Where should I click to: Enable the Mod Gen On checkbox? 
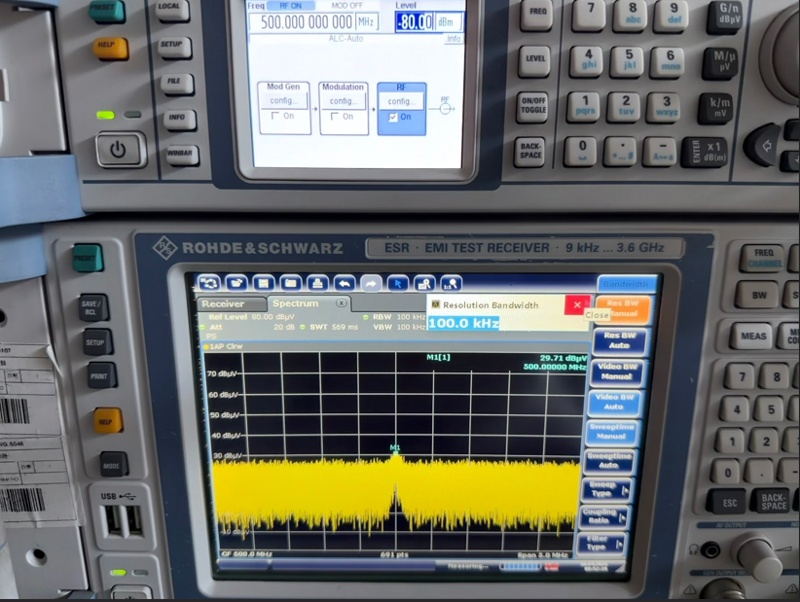tap(276, 116)
